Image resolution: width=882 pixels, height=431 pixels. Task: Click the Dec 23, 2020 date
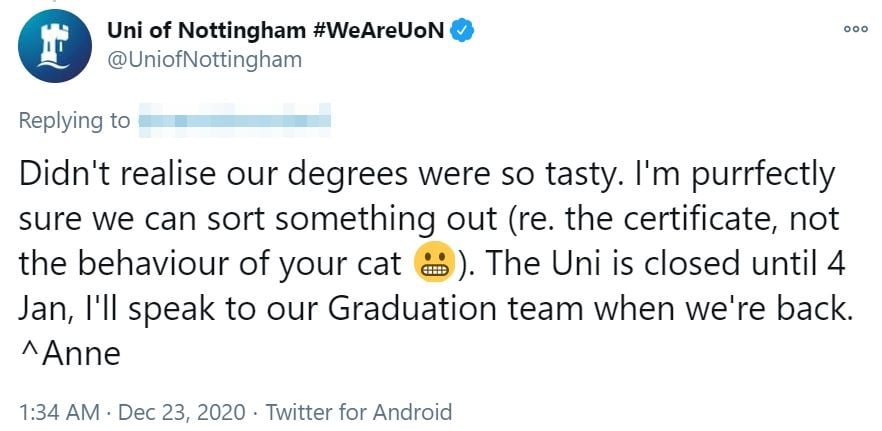point(184,411)
